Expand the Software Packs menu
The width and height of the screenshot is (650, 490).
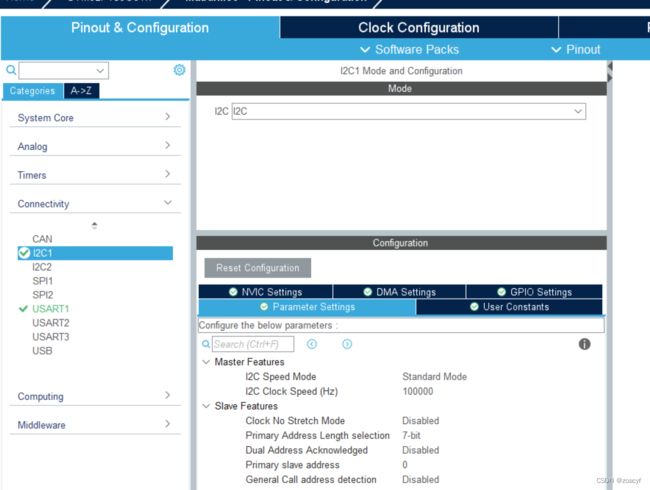click(x=410, y=50)
